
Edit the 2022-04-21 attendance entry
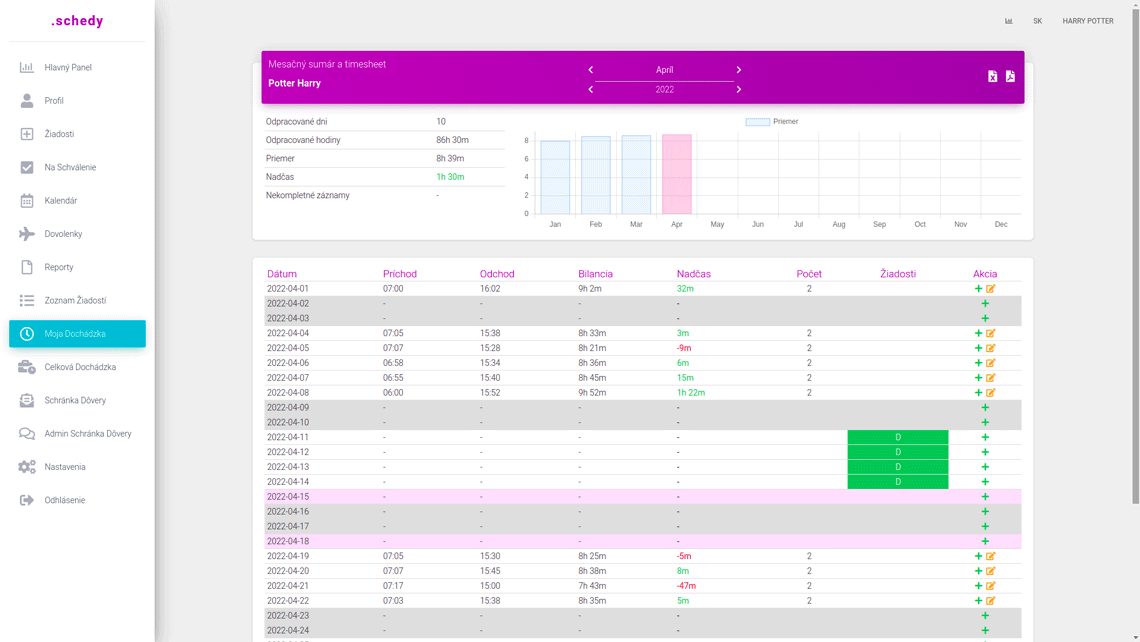click(991, 586)
